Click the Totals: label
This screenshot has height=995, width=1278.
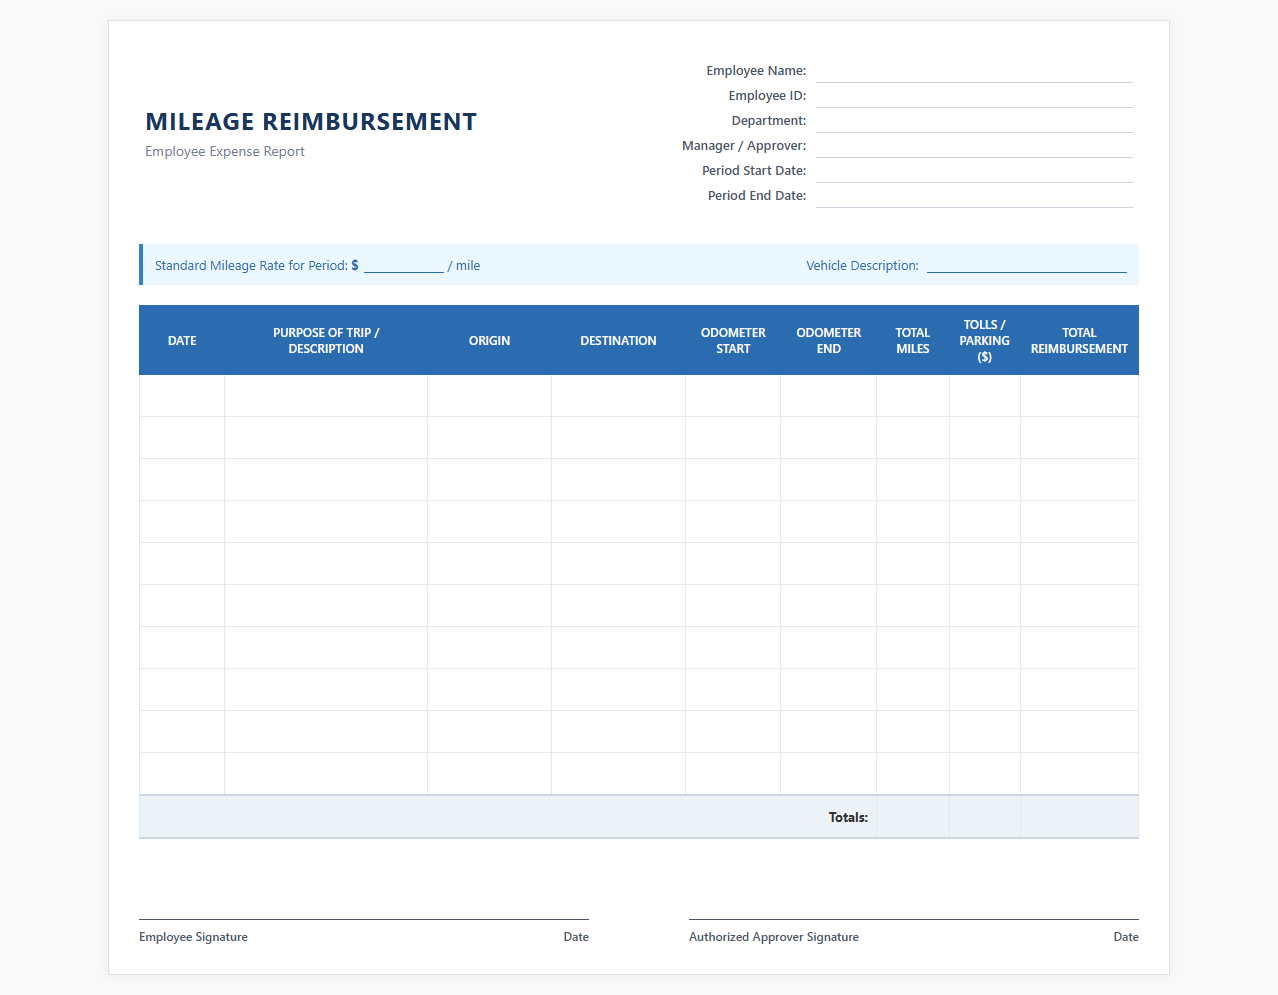click(848, 818)
